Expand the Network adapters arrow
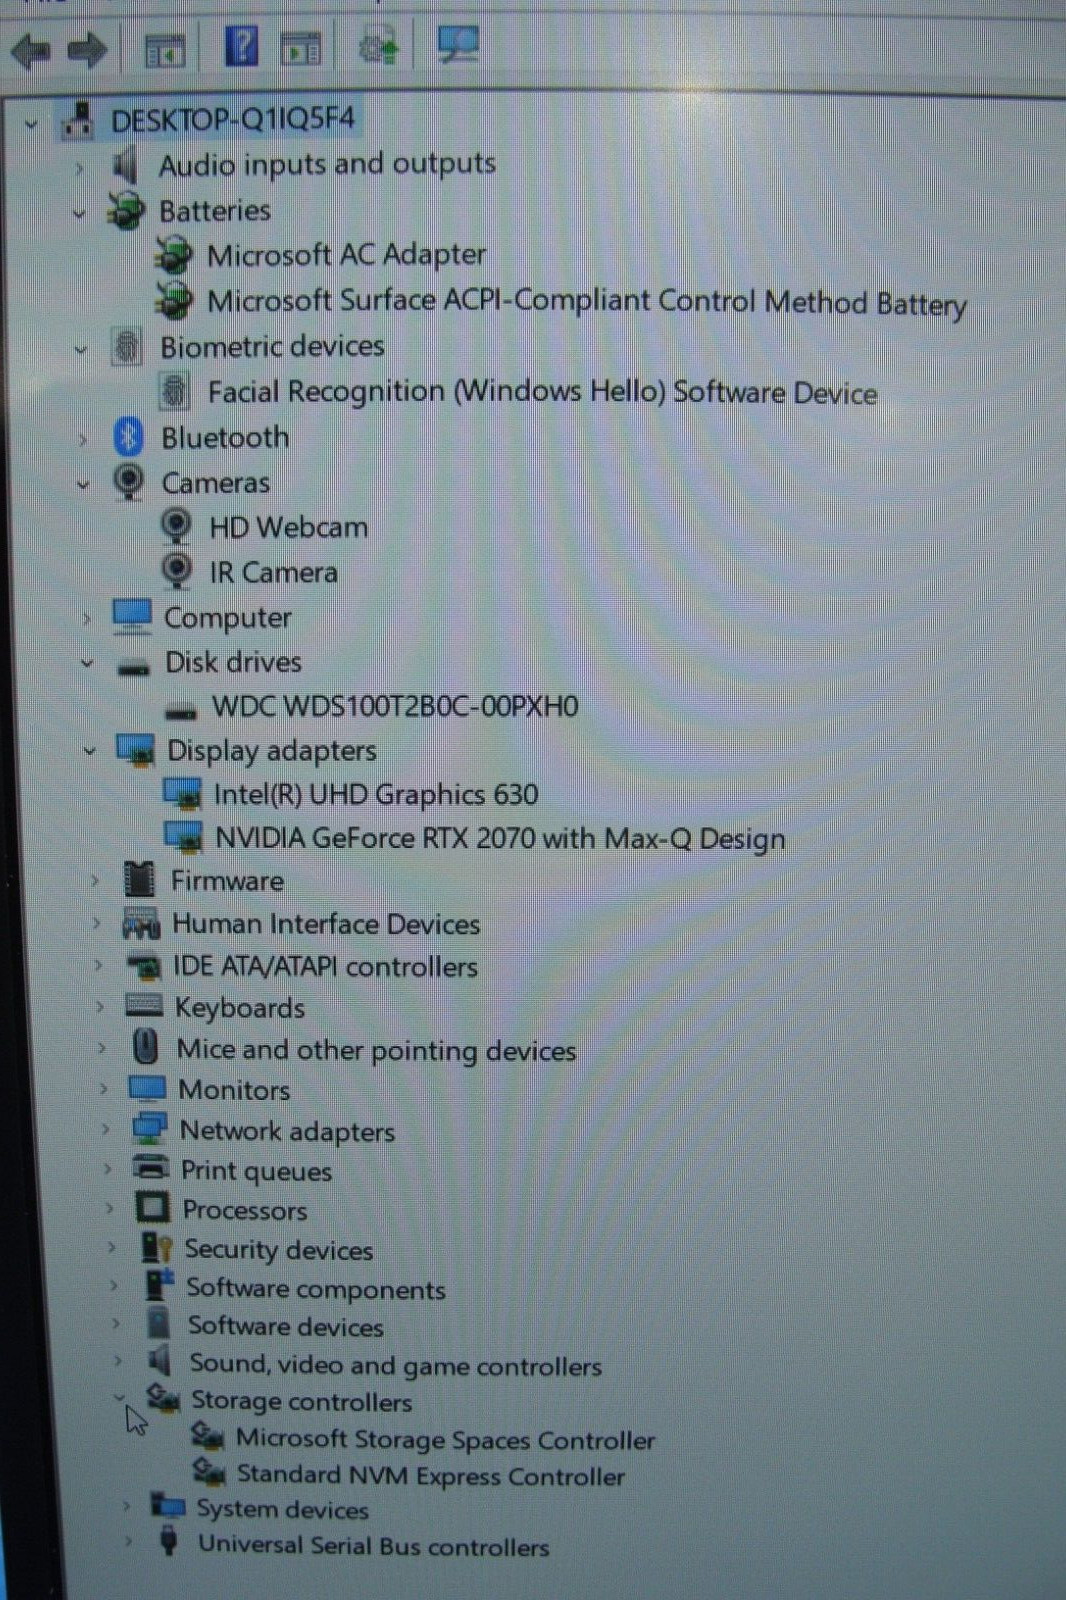Image resolution: width=1066 pixels, height=1600 pixels. click(106, 1129)
